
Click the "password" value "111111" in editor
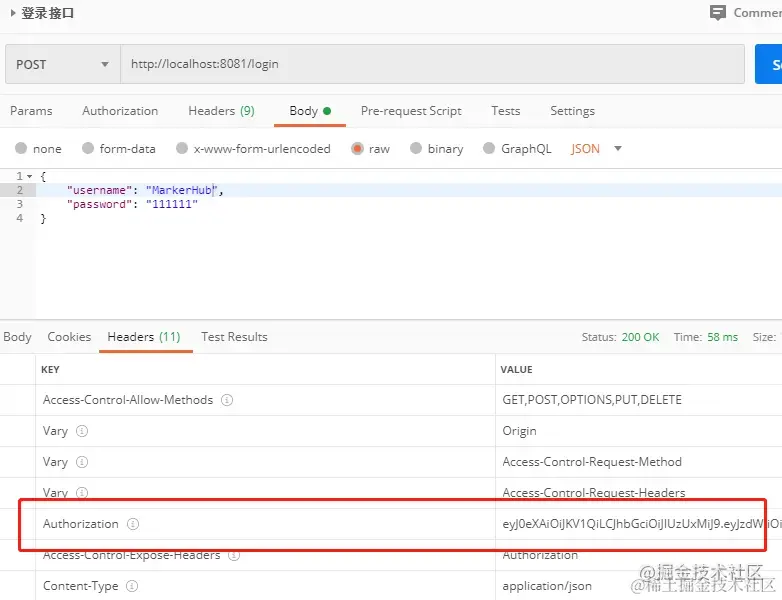point(172,204)
